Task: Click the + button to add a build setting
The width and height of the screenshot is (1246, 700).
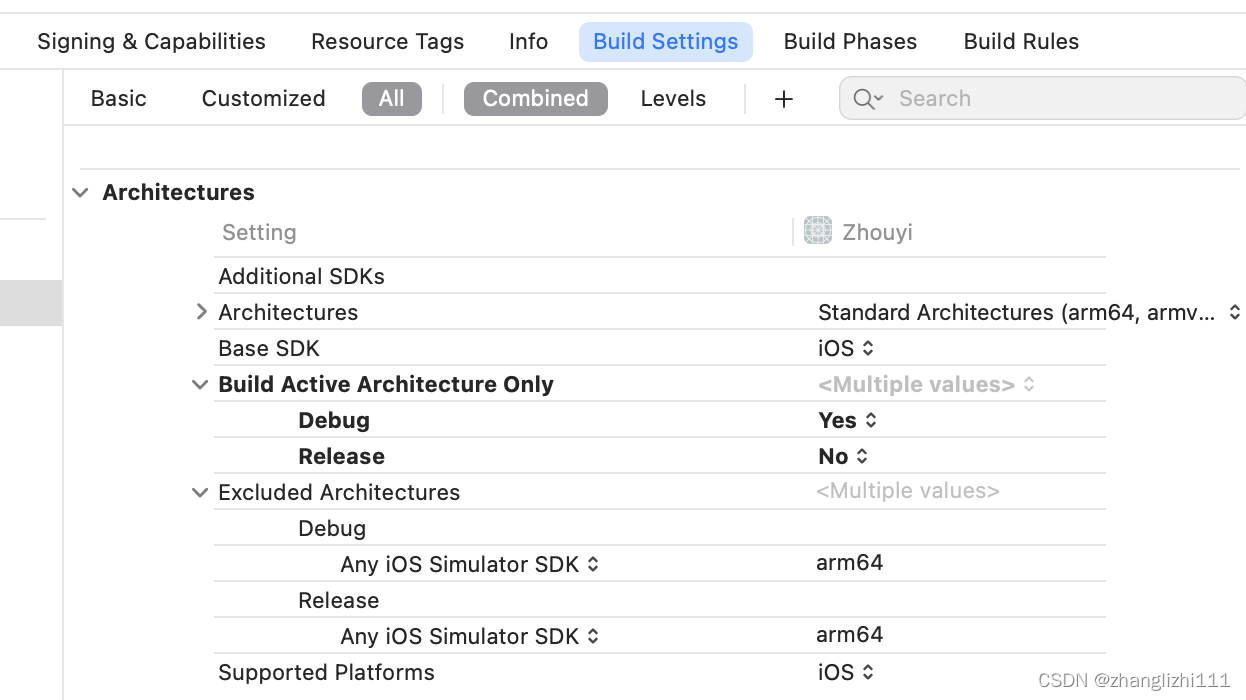Action: 783,98
